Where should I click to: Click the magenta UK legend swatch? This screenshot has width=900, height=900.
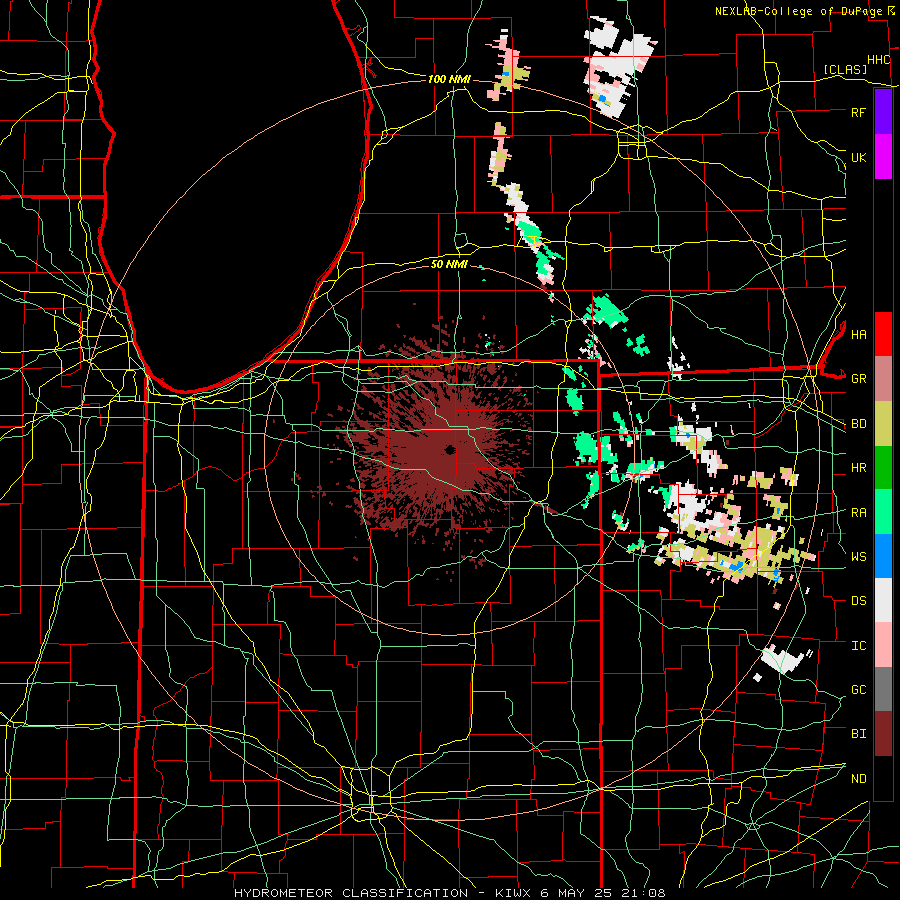pyautogui.click(x=883, y=157)
